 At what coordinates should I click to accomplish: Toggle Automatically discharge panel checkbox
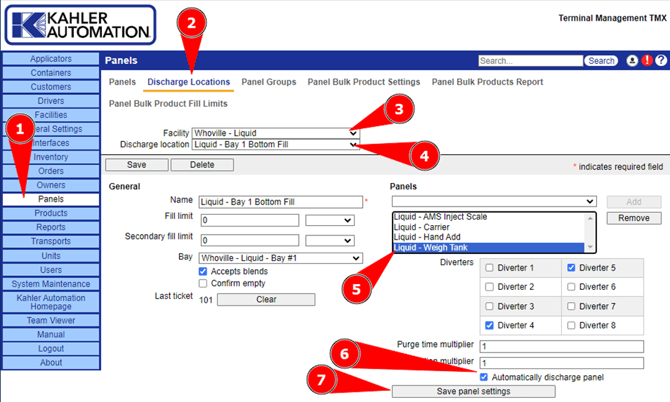click(x=485, y=377)
